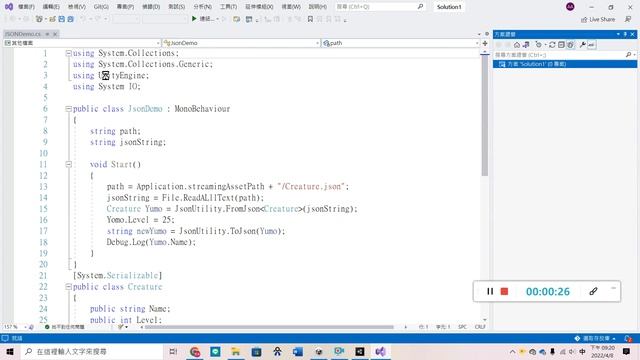This screenshot has height=360, width=640.
Task: Click the account avatar icon
Action: [570, 7]
